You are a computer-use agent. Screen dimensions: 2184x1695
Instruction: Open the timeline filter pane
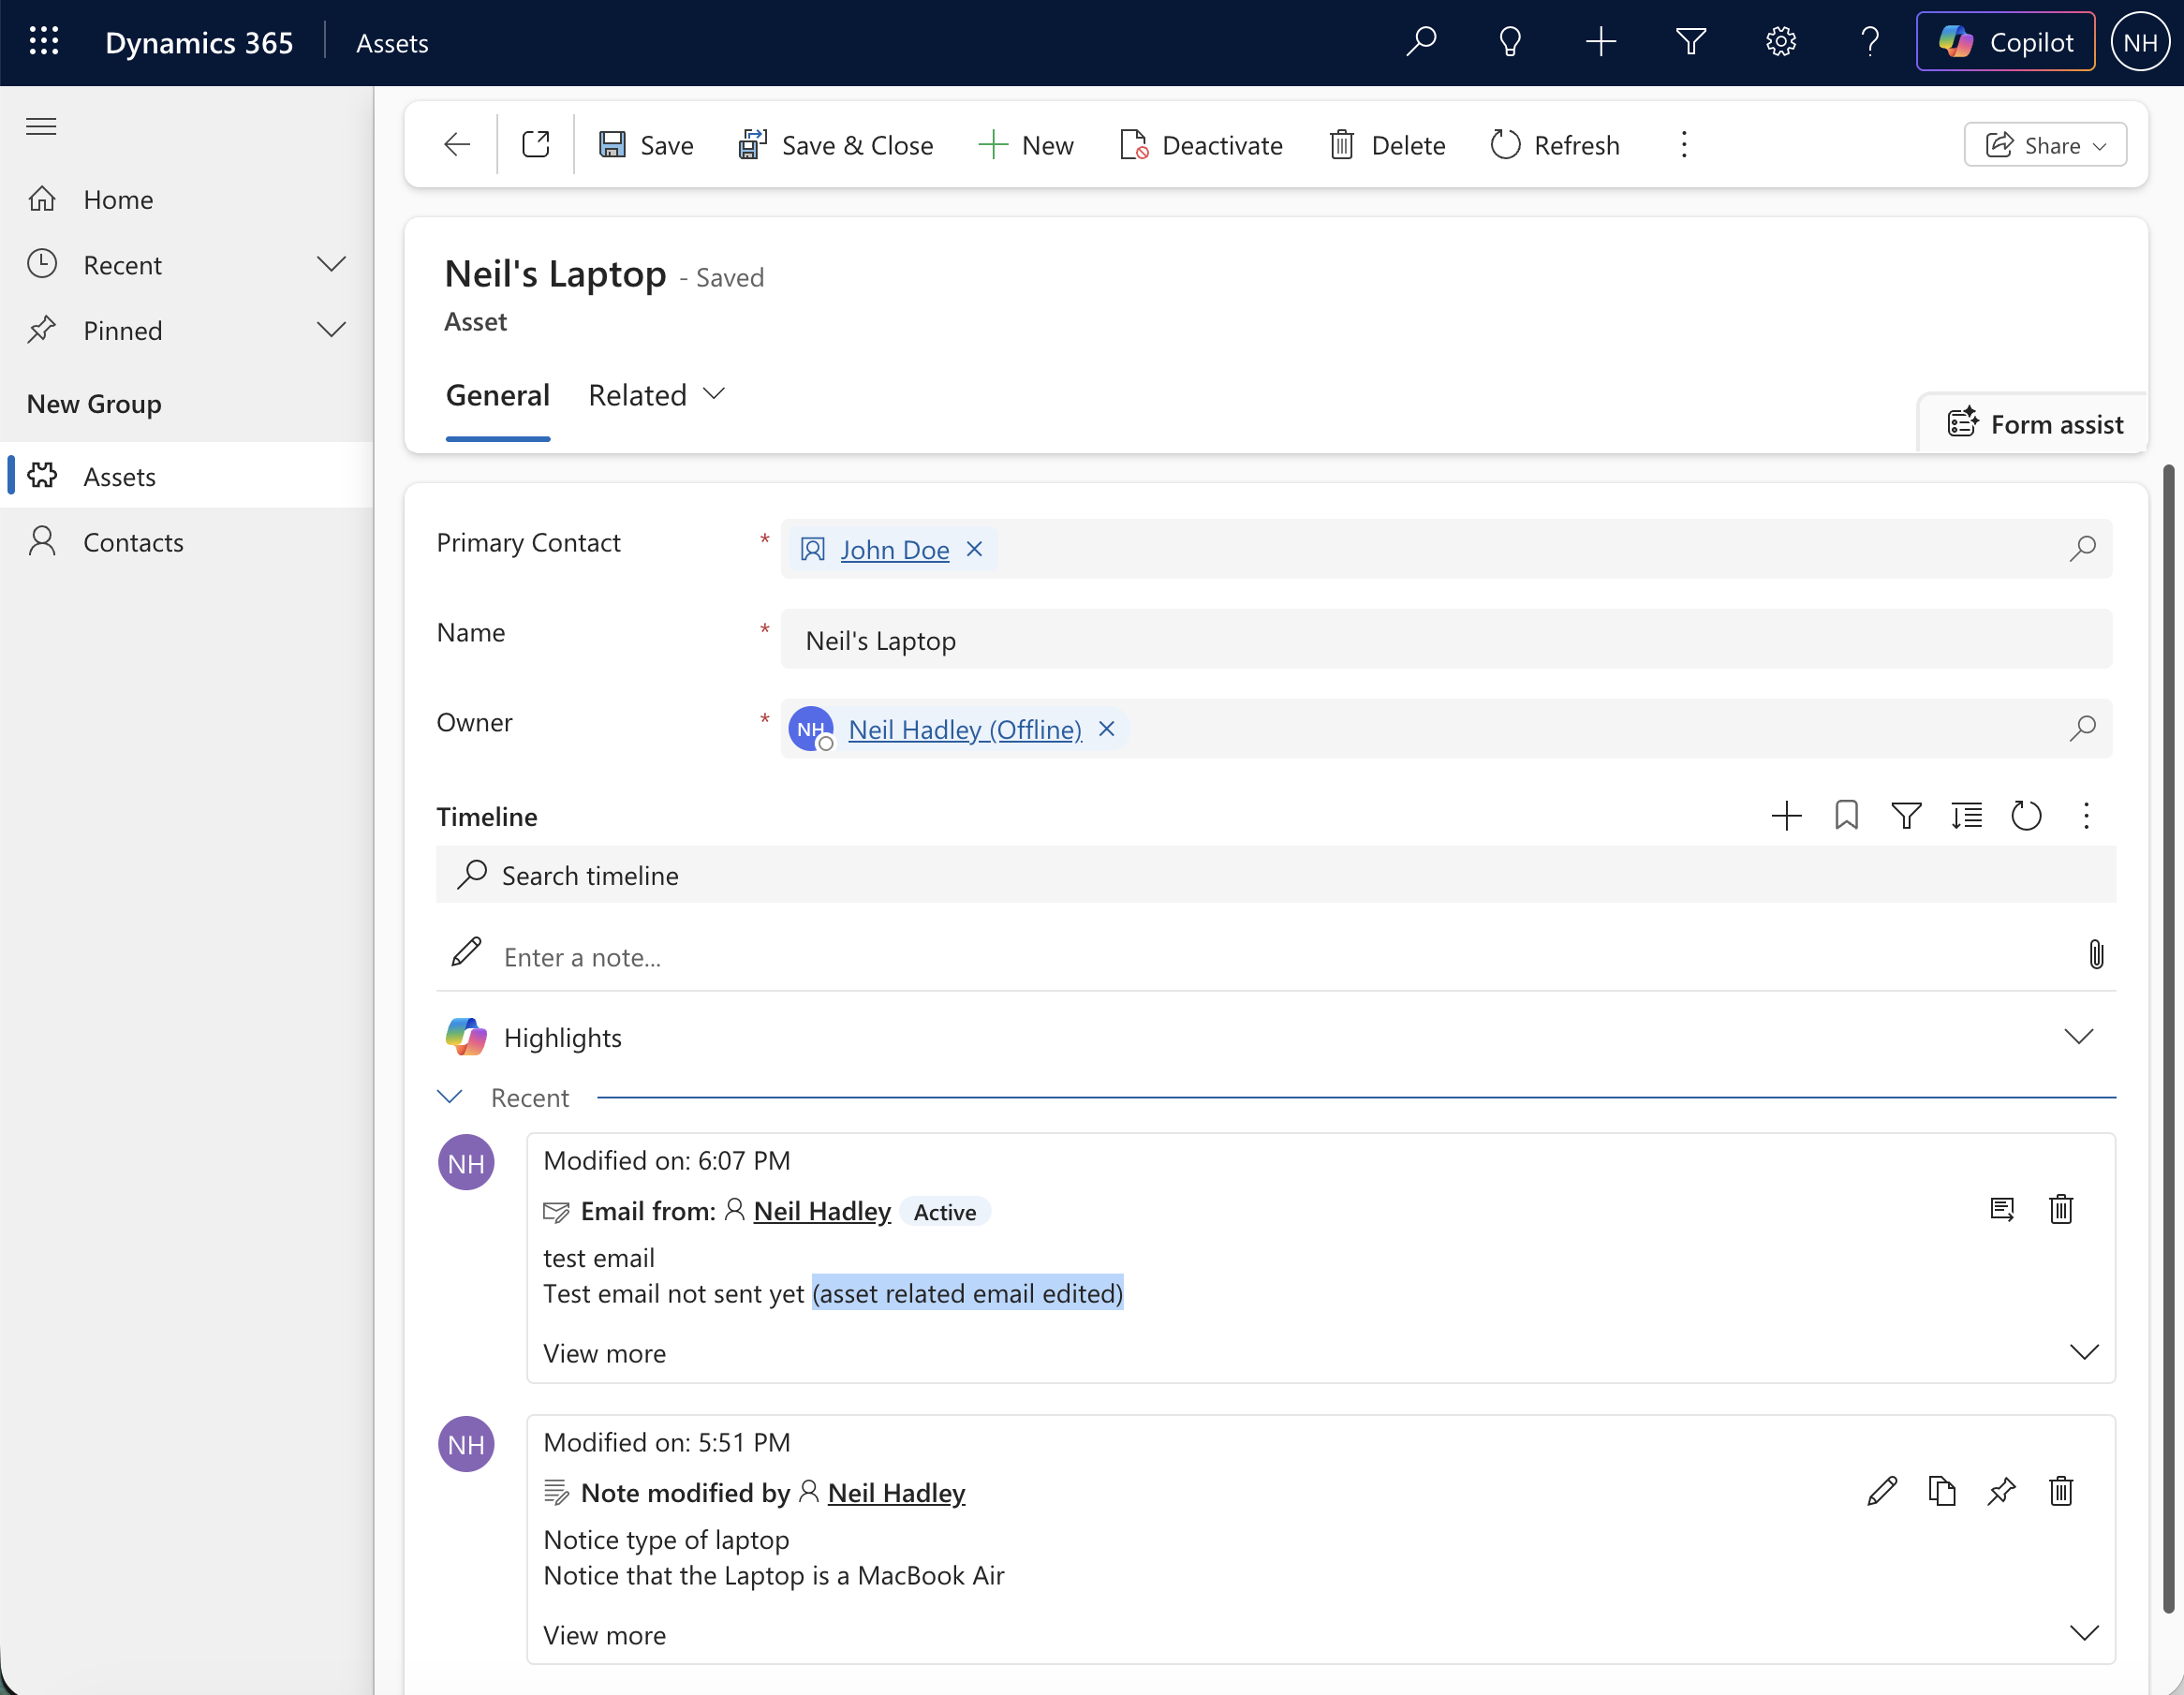coord(1906,816)
